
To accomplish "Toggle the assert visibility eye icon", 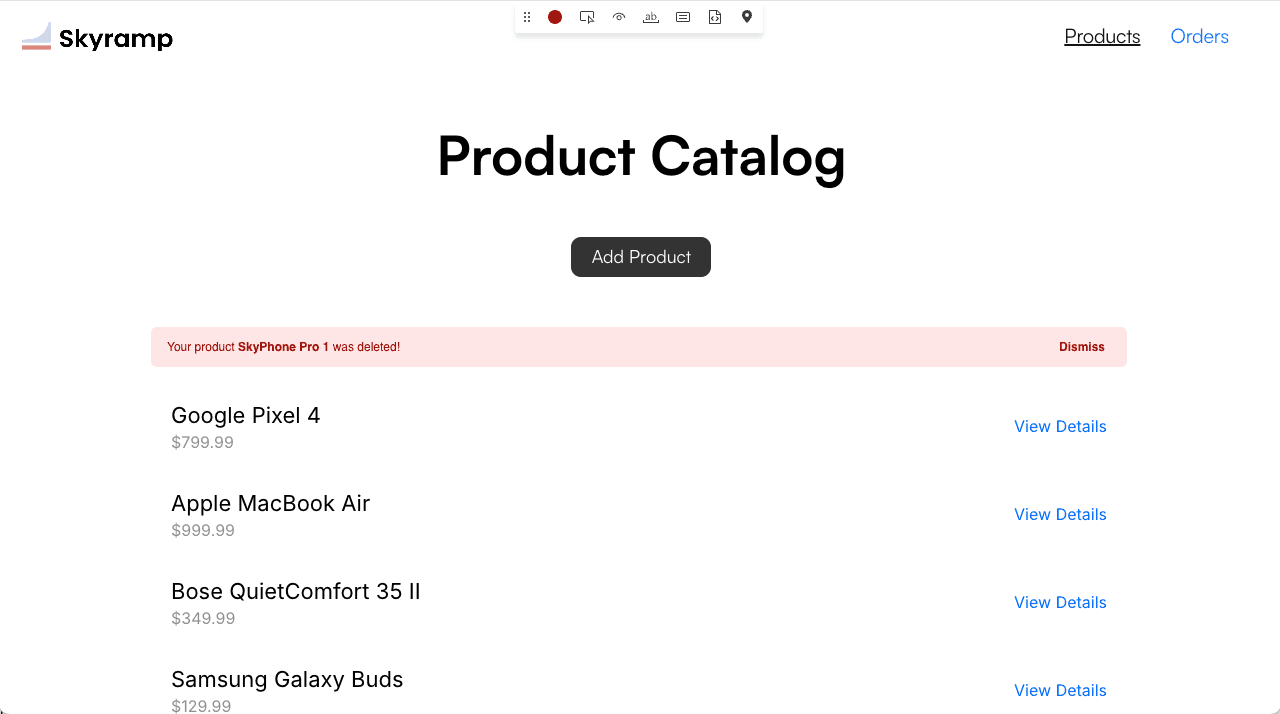I will click(619, 17).
